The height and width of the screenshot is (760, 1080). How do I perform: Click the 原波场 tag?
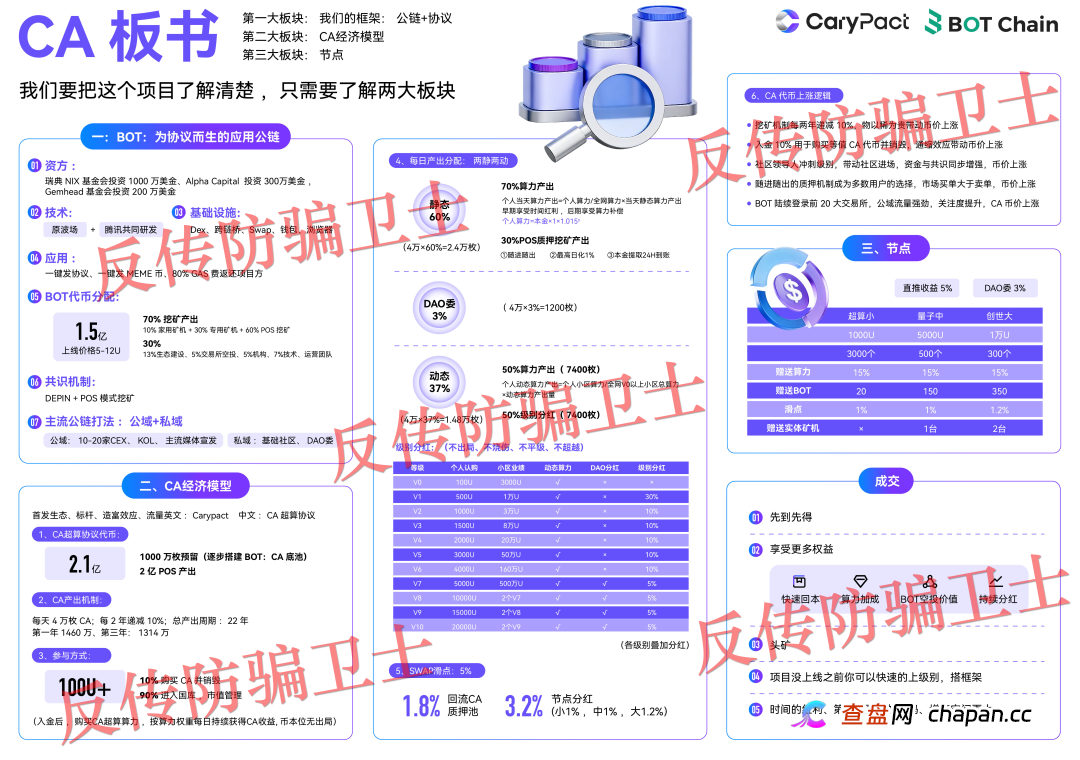click(65, 229)
